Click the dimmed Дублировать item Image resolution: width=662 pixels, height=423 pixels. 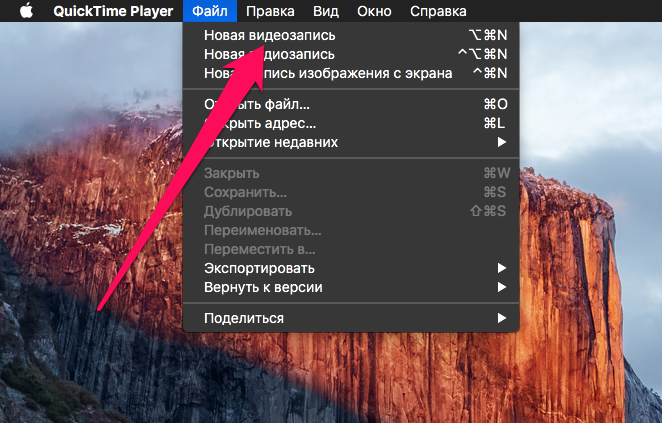point(351,211)
